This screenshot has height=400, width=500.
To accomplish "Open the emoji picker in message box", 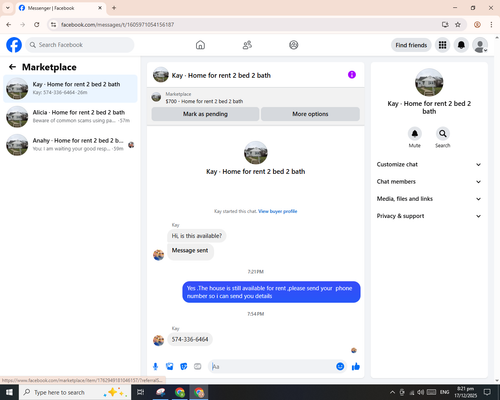I will point(340,366).
